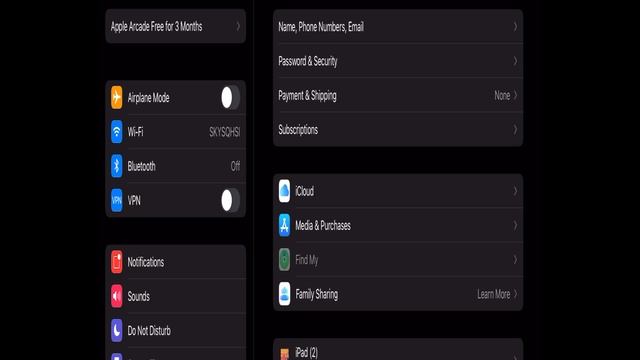Open the Payment & Shipping row
The height and width of the screenshot is (360, 640).
tap(398, 95)
